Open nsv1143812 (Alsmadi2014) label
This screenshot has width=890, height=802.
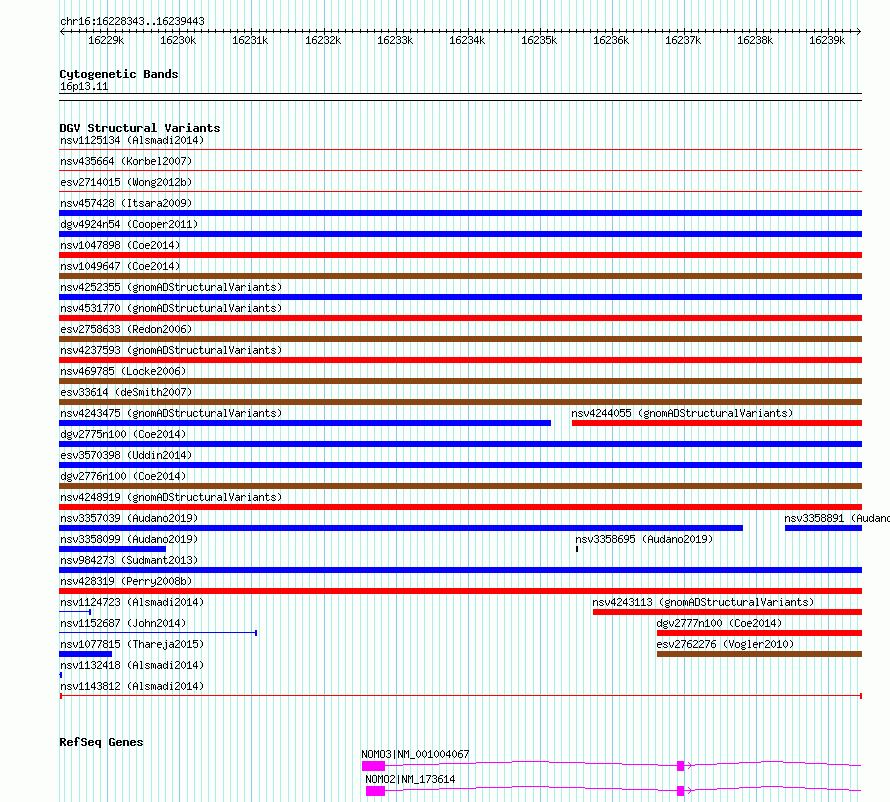pos(132,686)
